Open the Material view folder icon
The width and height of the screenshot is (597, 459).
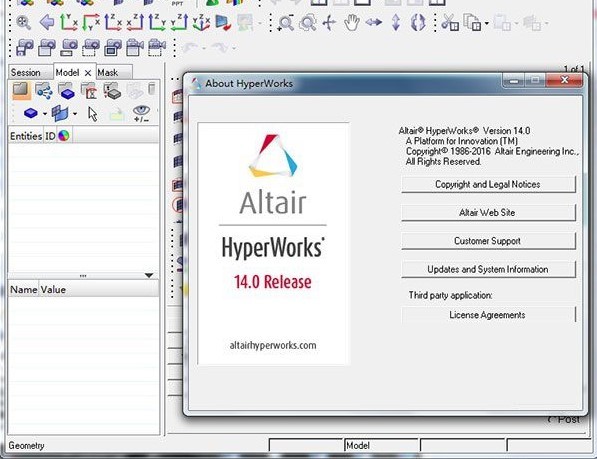(x=89, y=91)
